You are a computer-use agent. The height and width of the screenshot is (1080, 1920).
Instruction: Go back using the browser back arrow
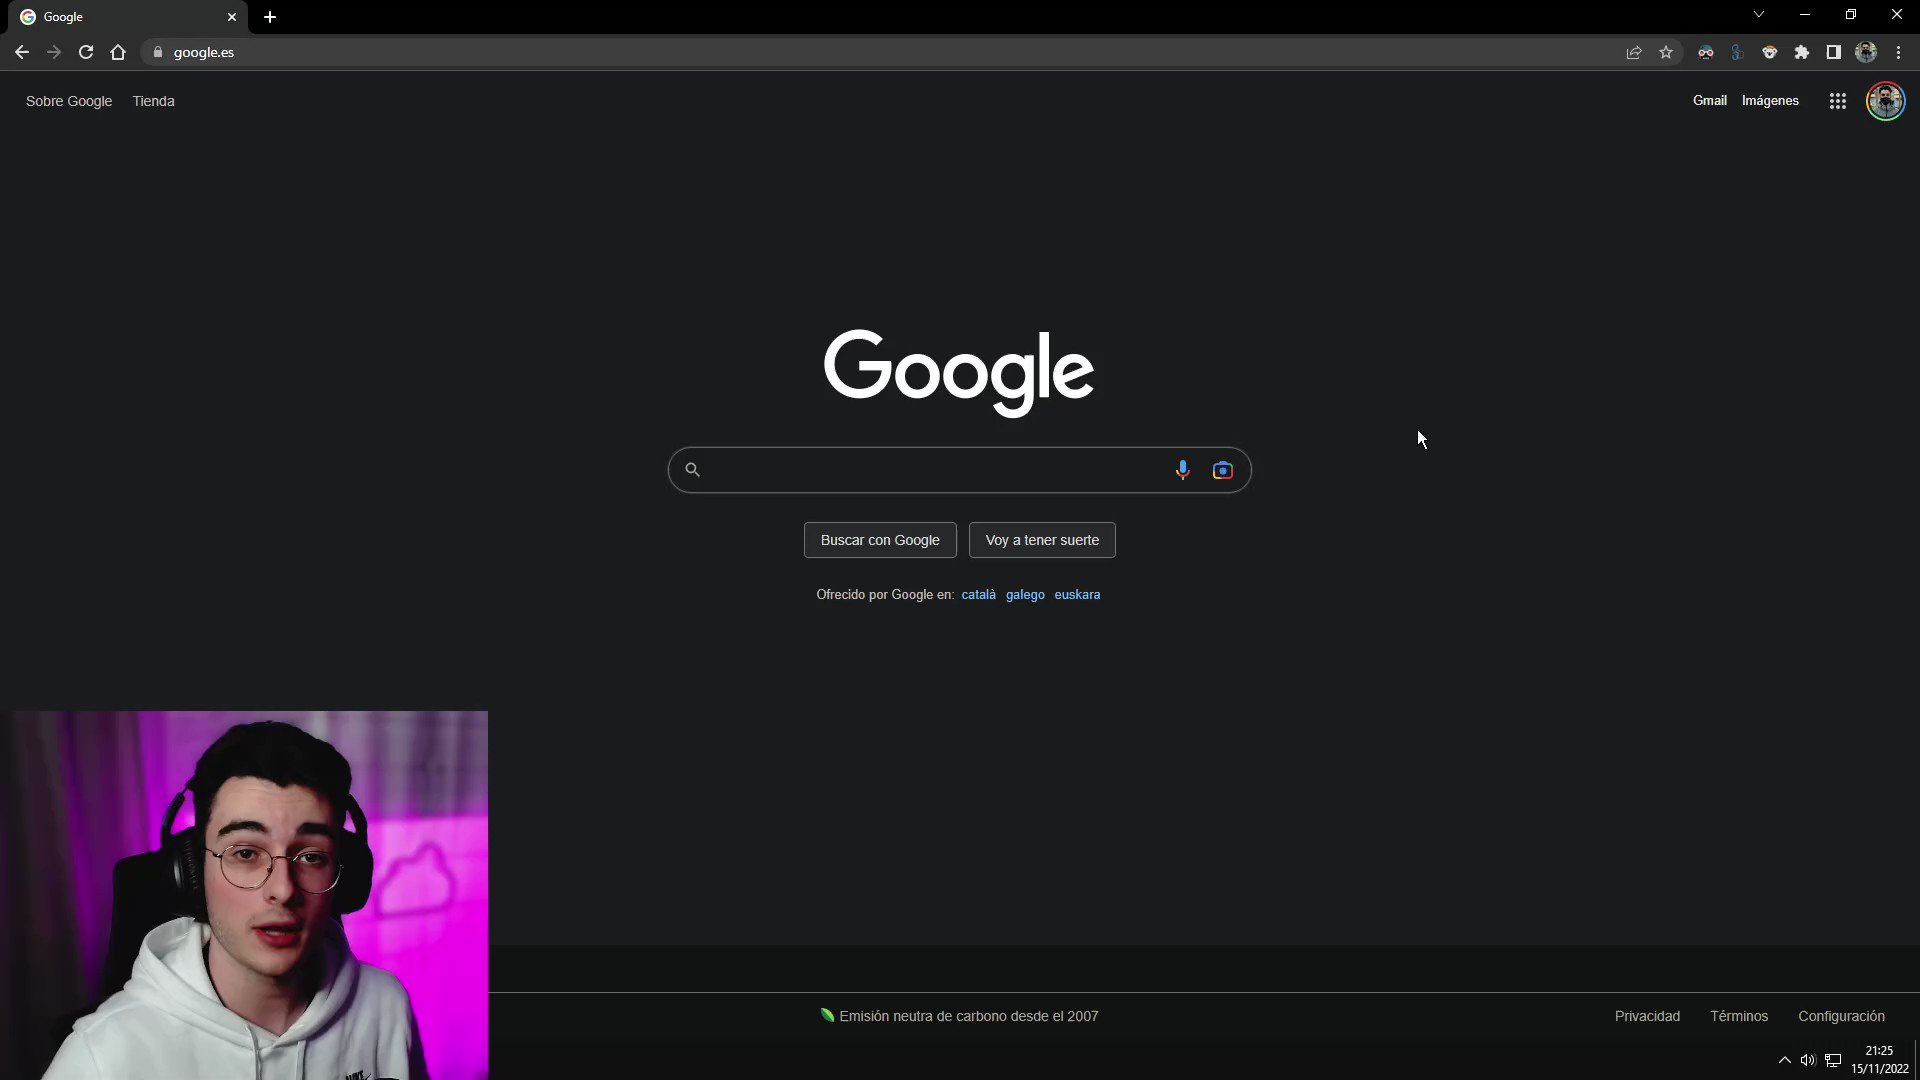[22, 52]
